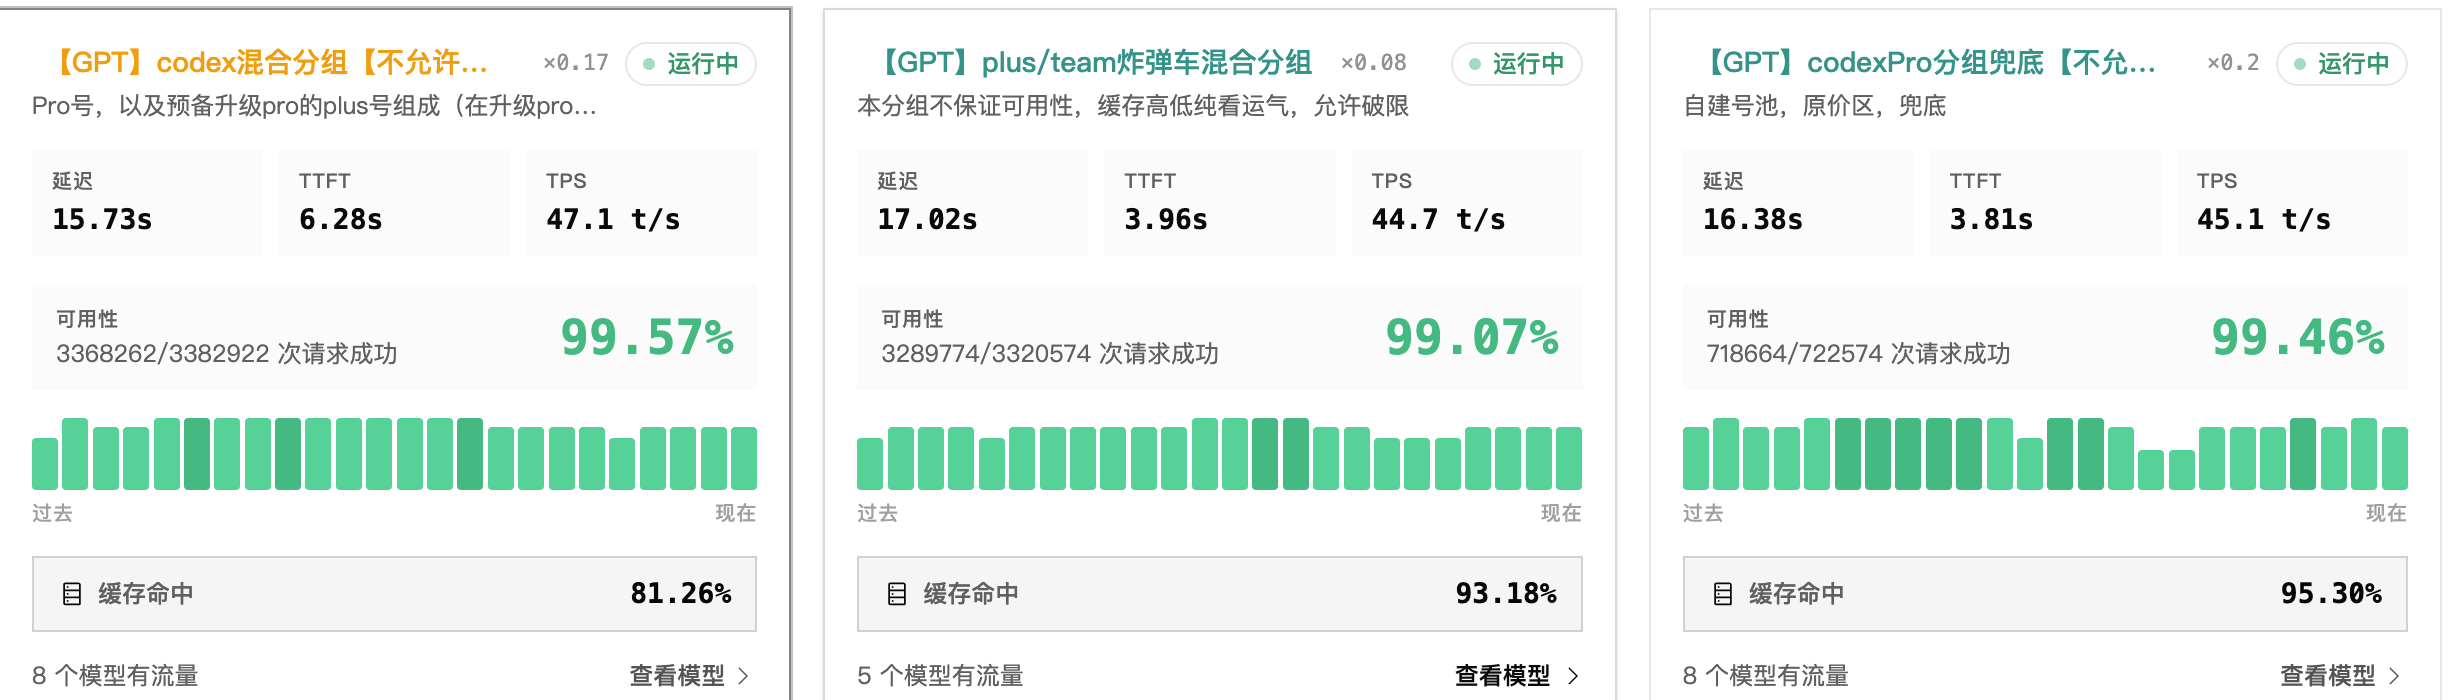The image size is (2448, 700).
Task: Click description 本分组不保证可用性
Action: (x=1133, y=106)
